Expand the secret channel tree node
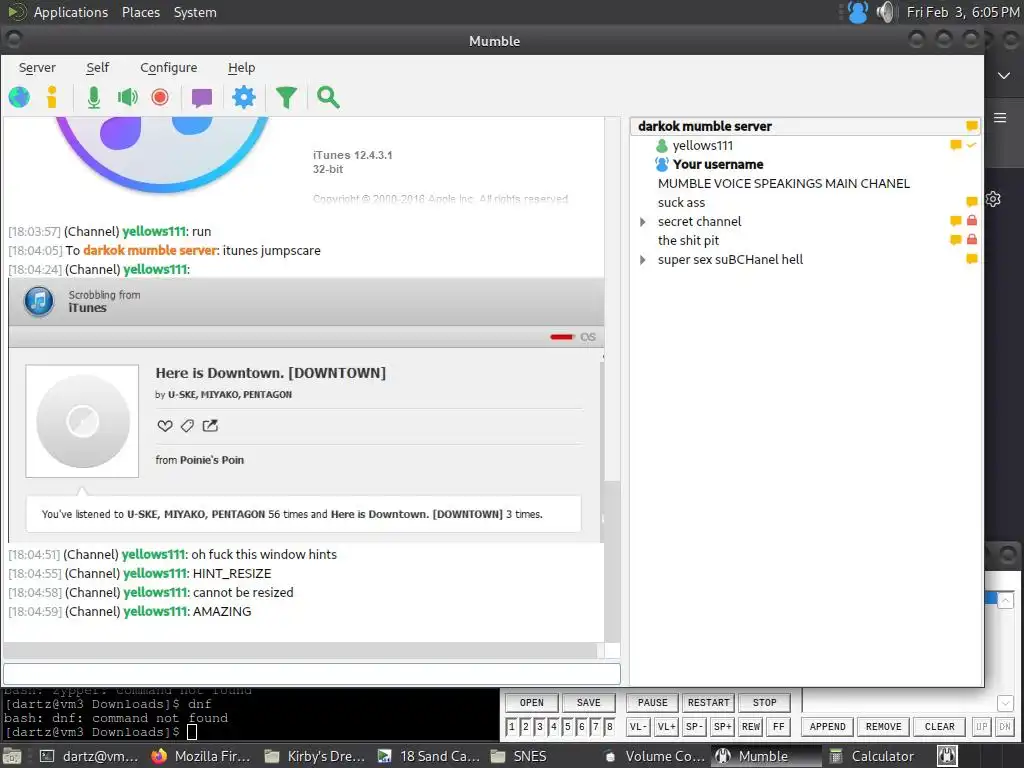The image size is (1024, 768). click(x=643, y=222)
